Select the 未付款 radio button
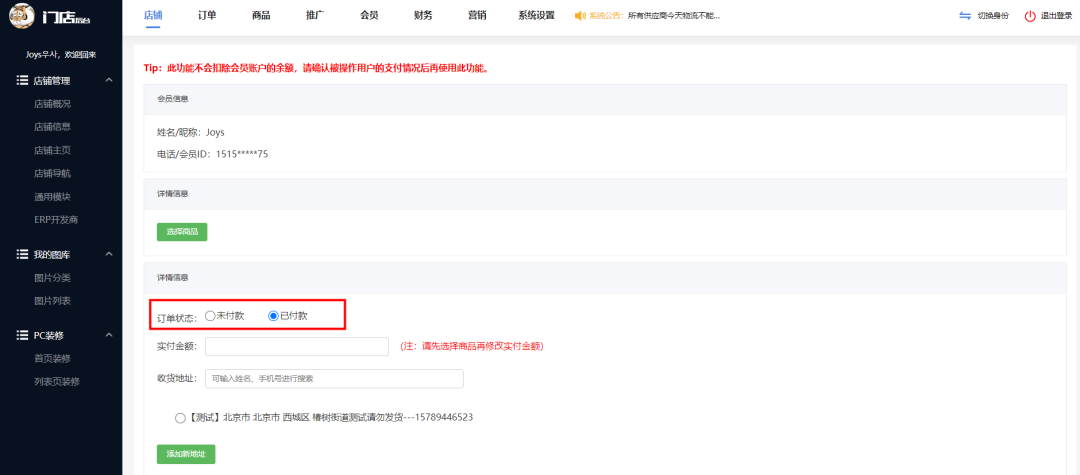 coord(210,315)
